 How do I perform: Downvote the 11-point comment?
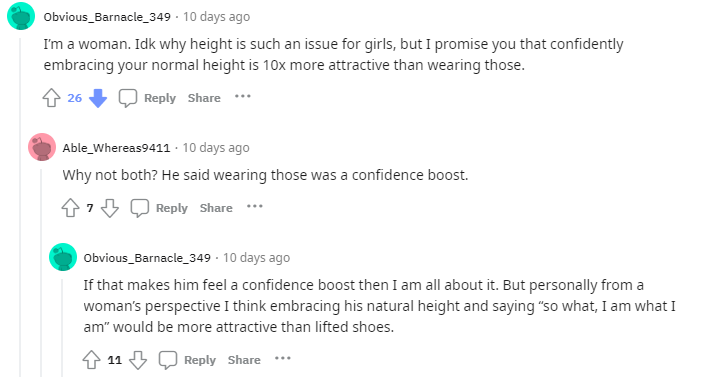(138, 360)
